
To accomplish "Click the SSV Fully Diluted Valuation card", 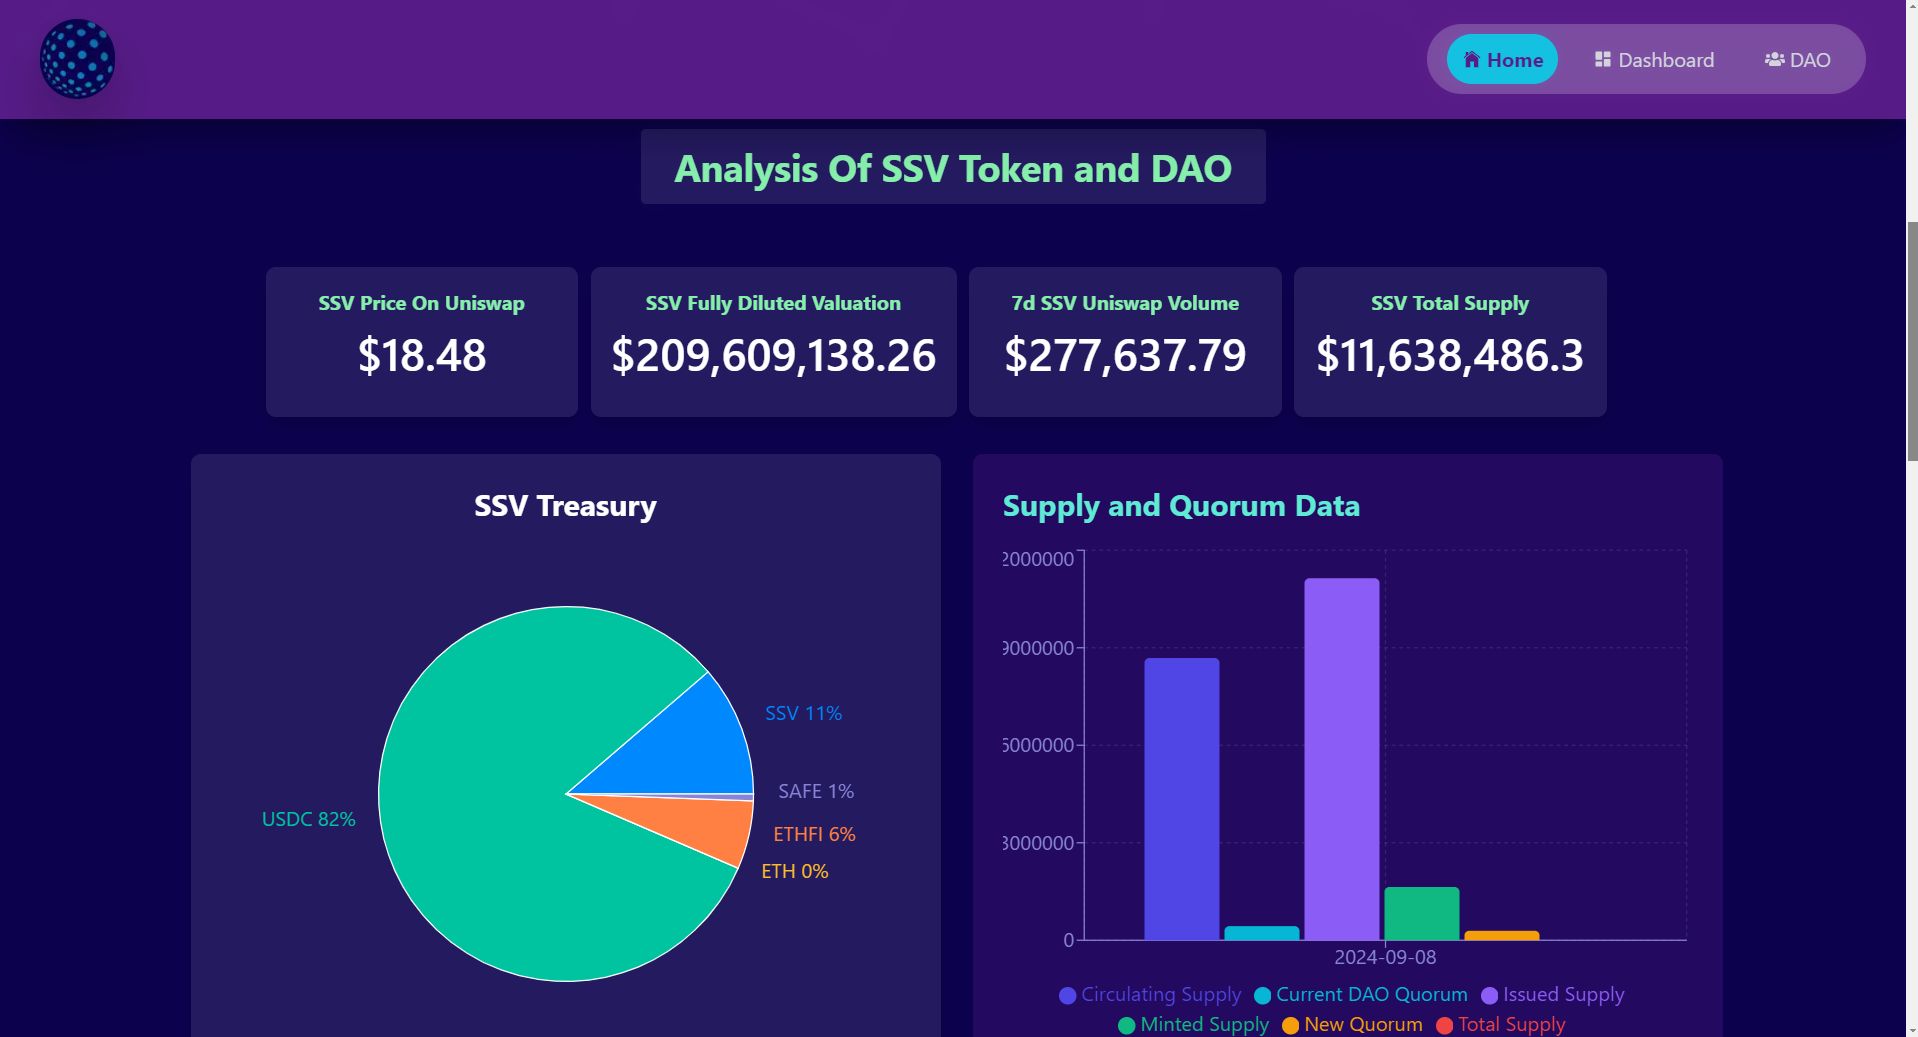I will (x=773, y=342).
